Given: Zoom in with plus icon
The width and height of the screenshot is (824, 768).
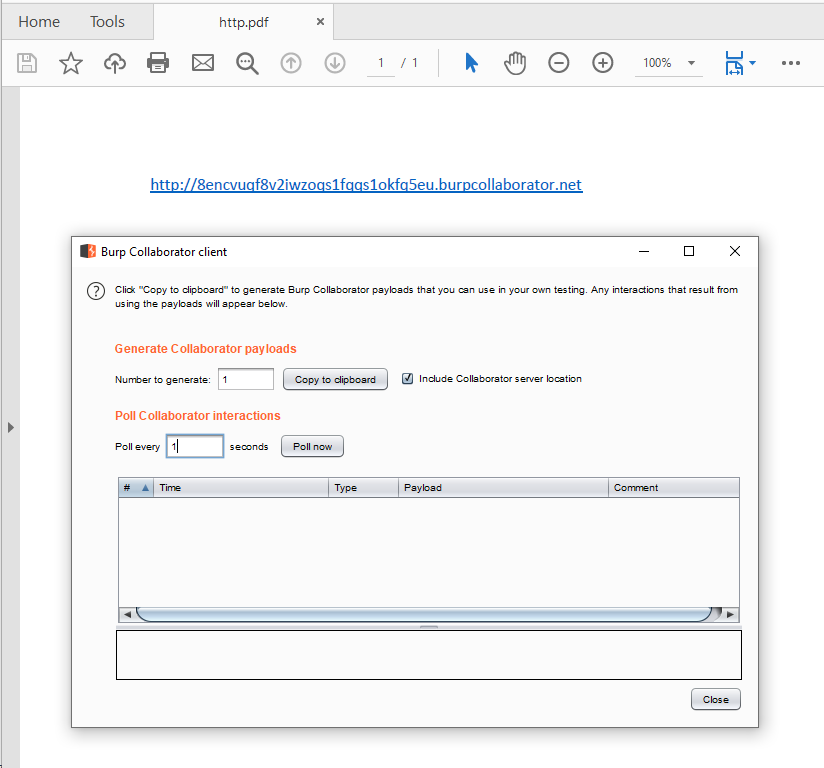Looking at the screenshot, I should pos(603,63).
